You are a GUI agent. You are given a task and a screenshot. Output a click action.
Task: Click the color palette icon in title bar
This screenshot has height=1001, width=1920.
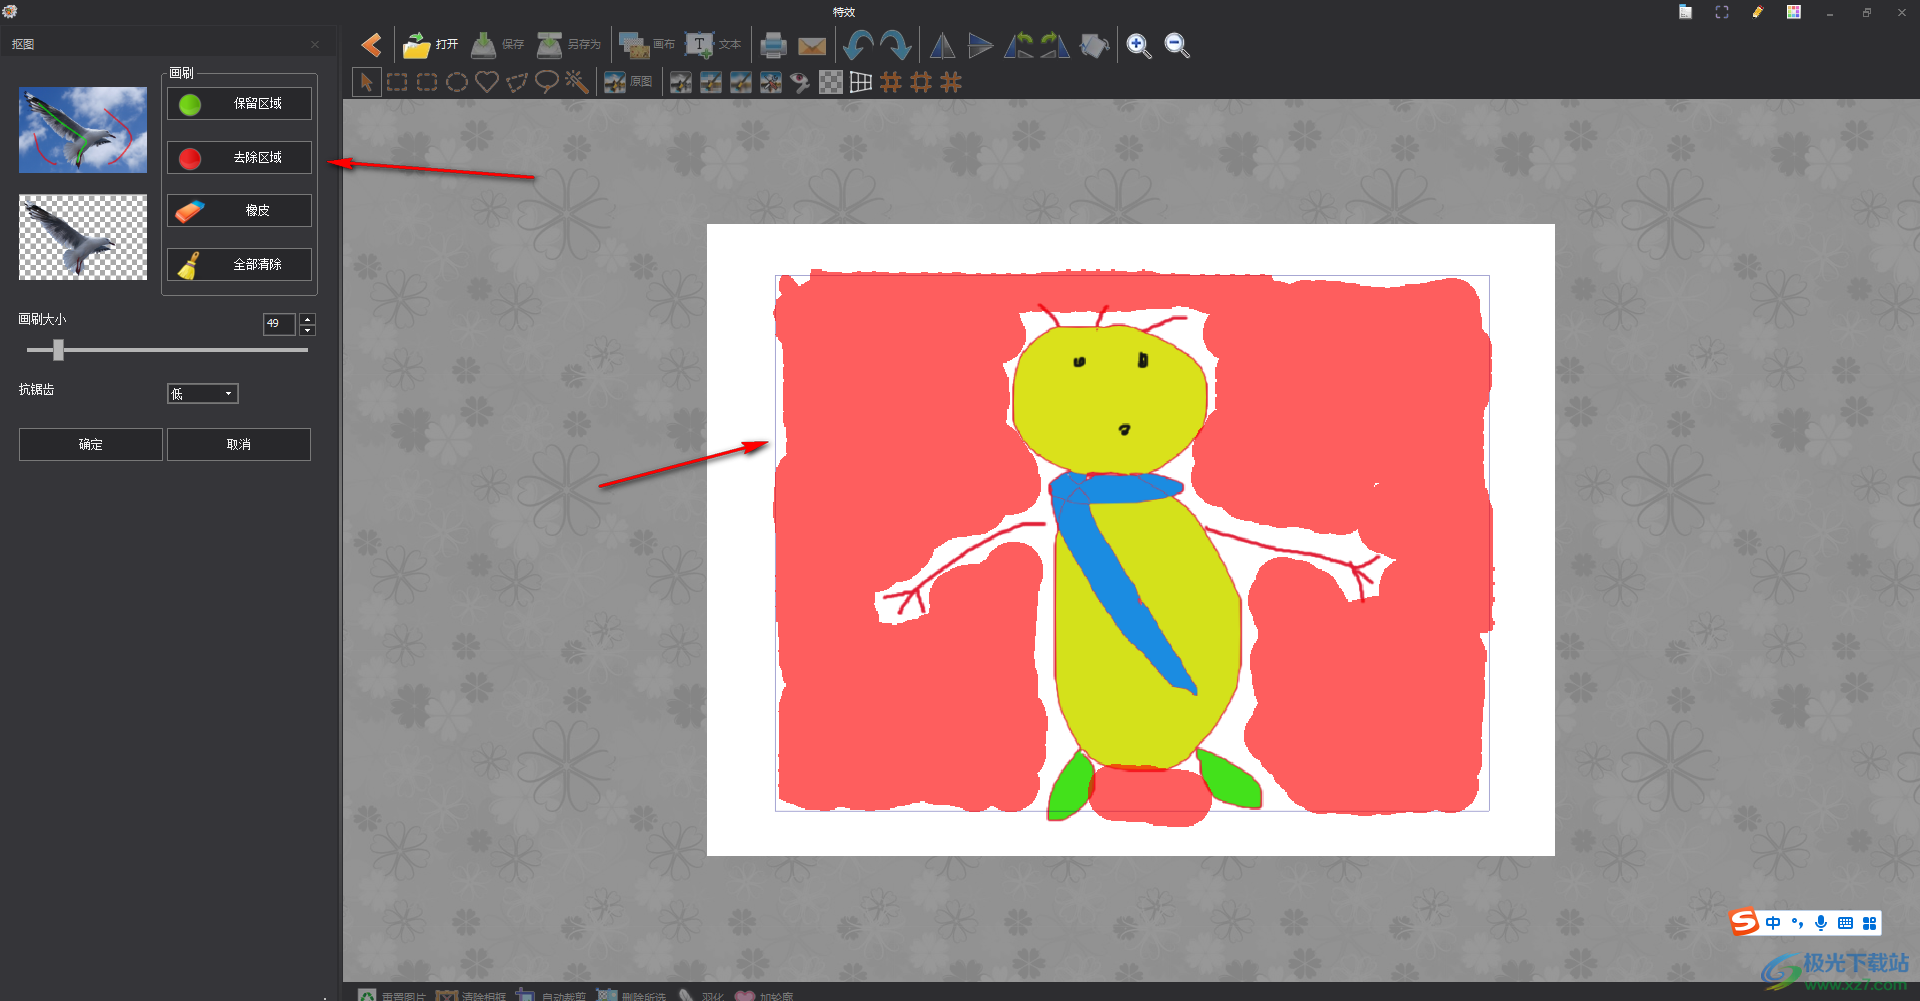[x=1794, y=12]
